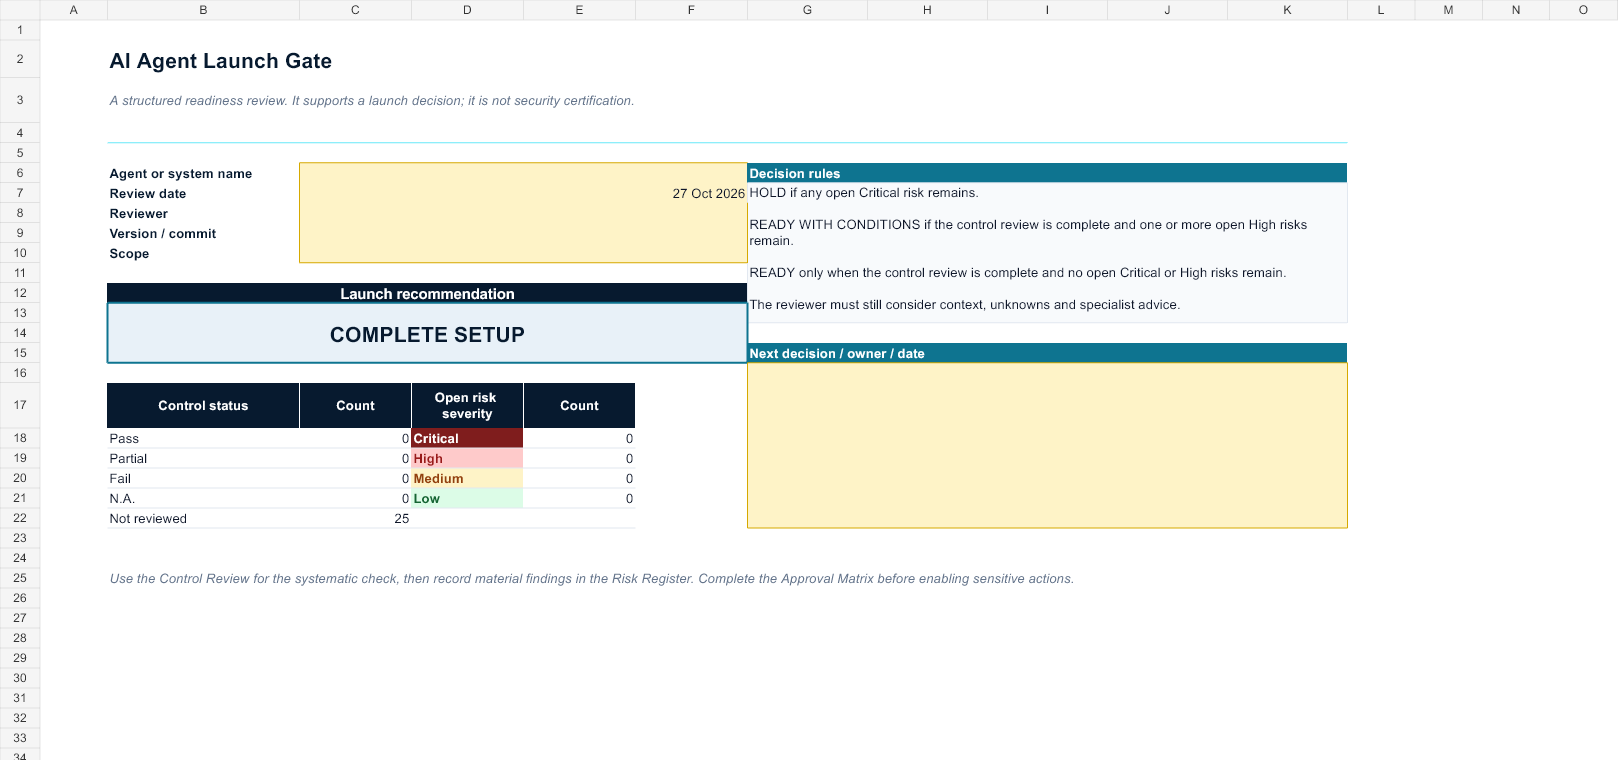Image resolution: width=1618 pixels, height=760 pixels.
Task: Click the 'Open risk severity' header cell
Action: point(467,406)
